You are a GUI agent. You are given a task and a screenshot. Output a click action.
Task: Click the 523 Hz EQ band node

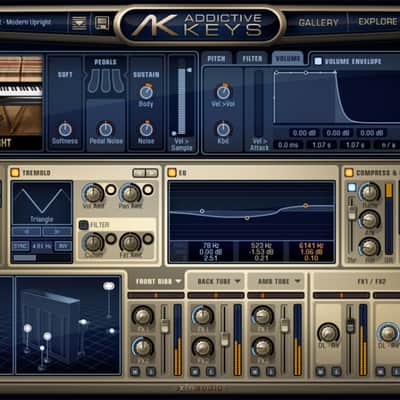coord(247,218)
